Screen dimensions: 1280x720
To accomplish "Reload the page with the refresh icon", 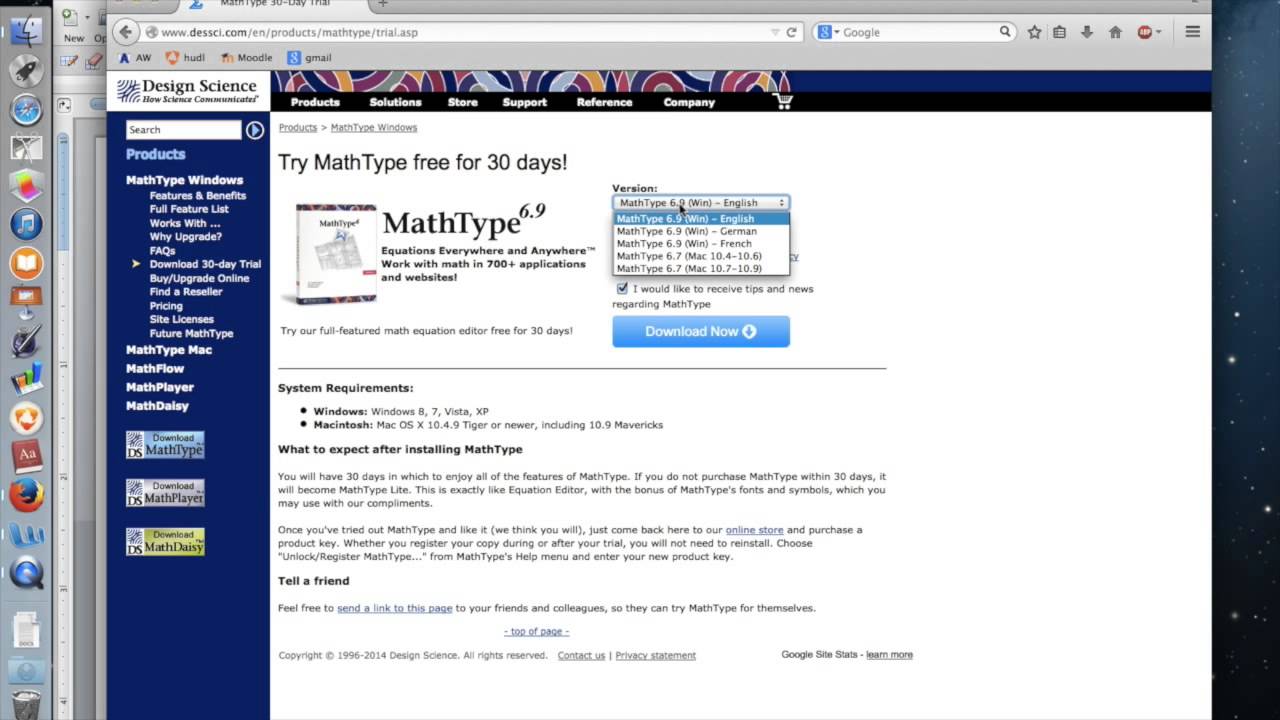I will [x=791, y=32].
